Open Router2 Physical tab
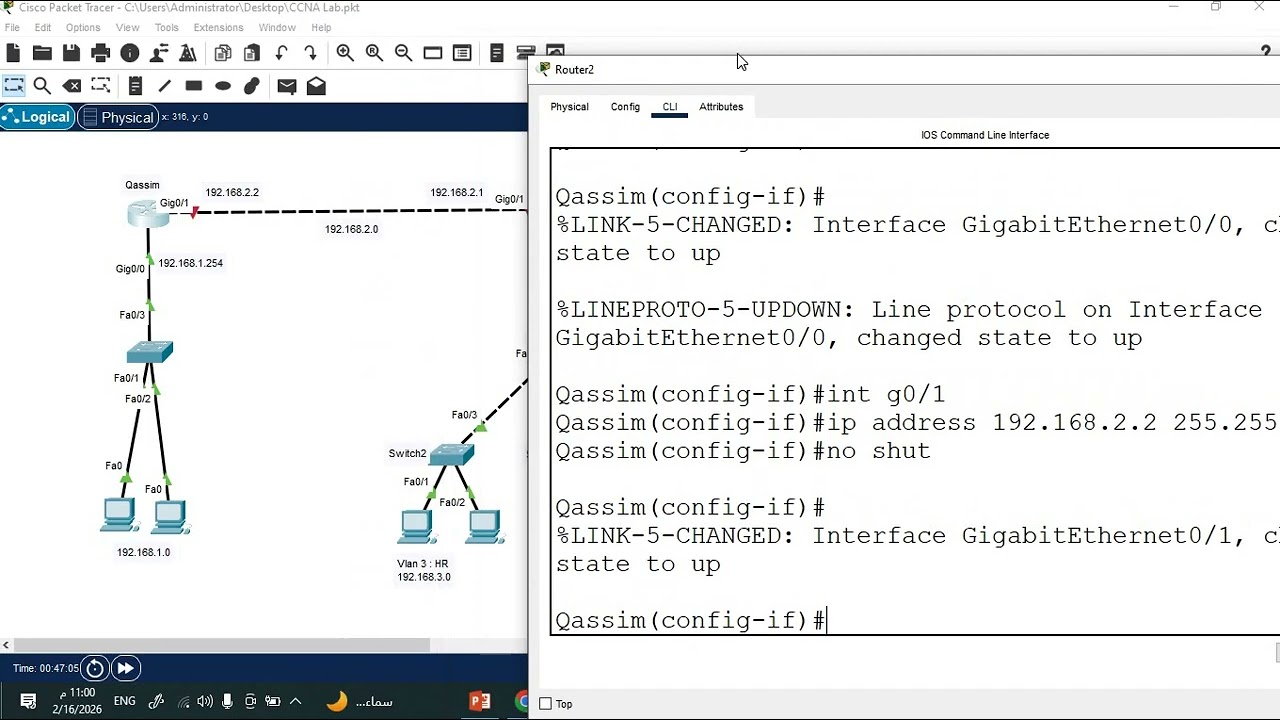Viewport: 1280px width, 720px height. (569, 107)
